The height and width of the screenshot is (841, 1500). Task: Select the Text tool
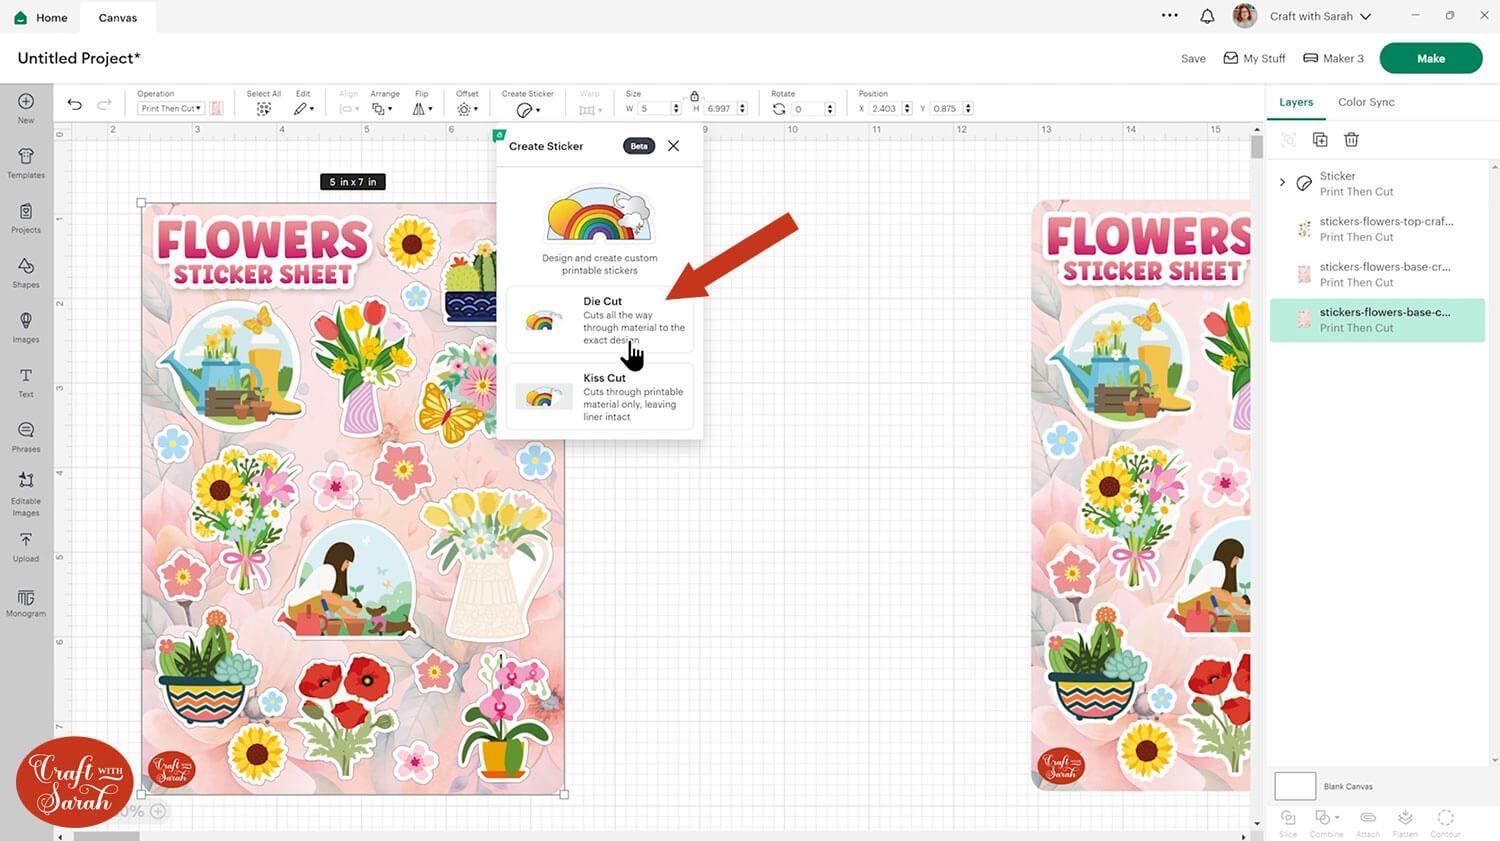click(x=26, y=381)
